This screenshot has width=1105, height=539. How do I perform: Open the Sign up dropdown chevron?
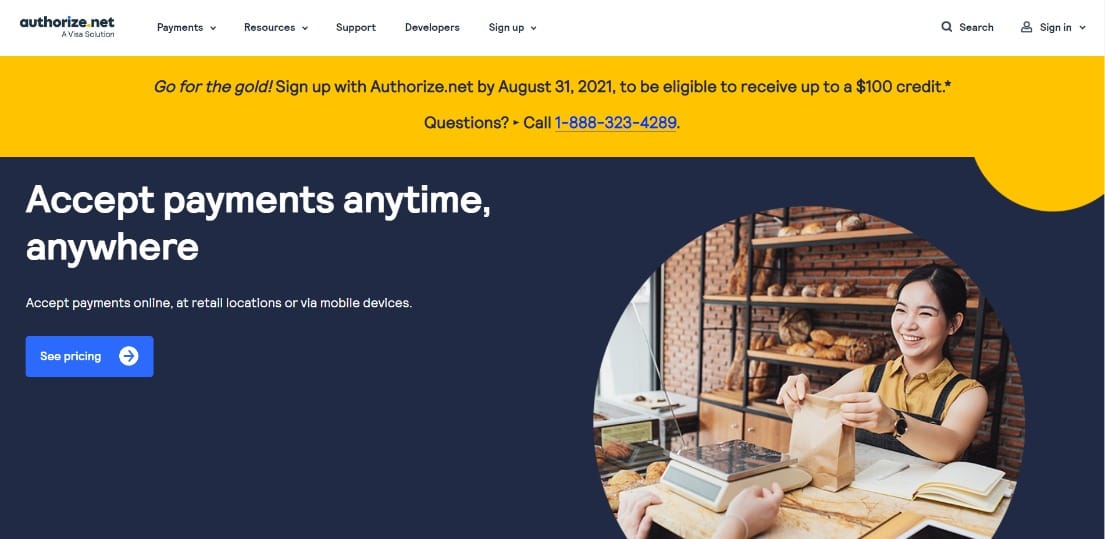533,28
